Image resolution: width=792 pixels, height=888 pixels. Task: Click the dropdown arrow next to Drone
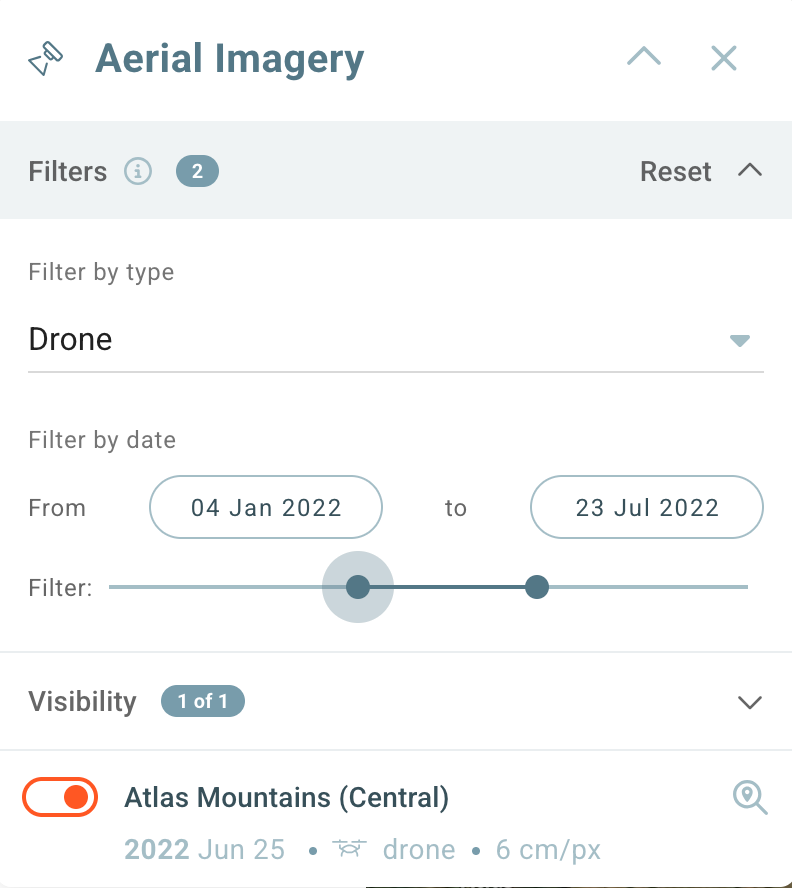tap(739, 340)
